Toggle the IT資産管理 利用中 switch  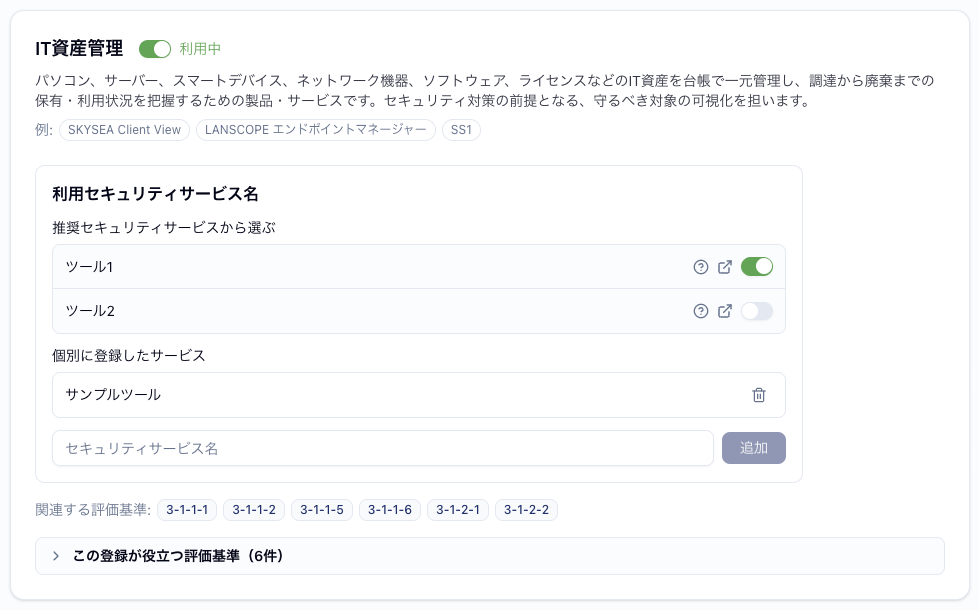pos(155,49)
